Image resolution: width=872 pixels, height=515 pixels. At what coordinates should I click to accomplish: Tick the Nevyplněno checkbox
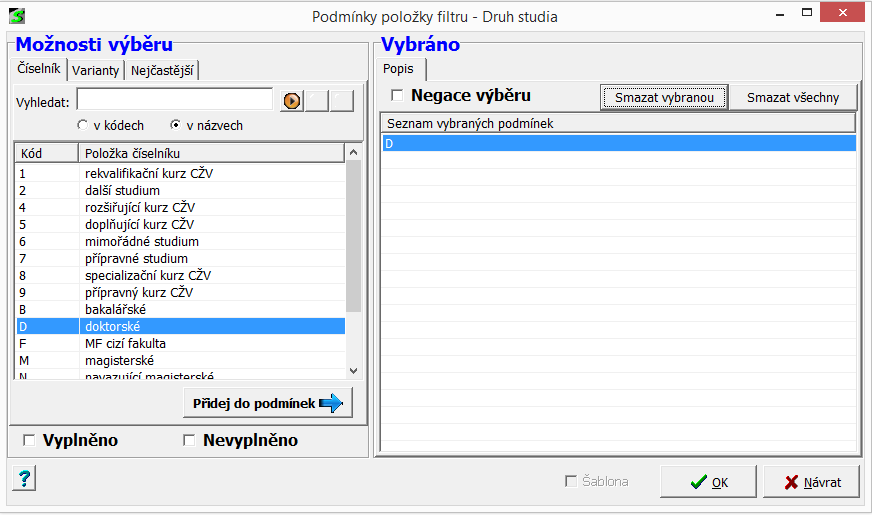pos(189,441)
